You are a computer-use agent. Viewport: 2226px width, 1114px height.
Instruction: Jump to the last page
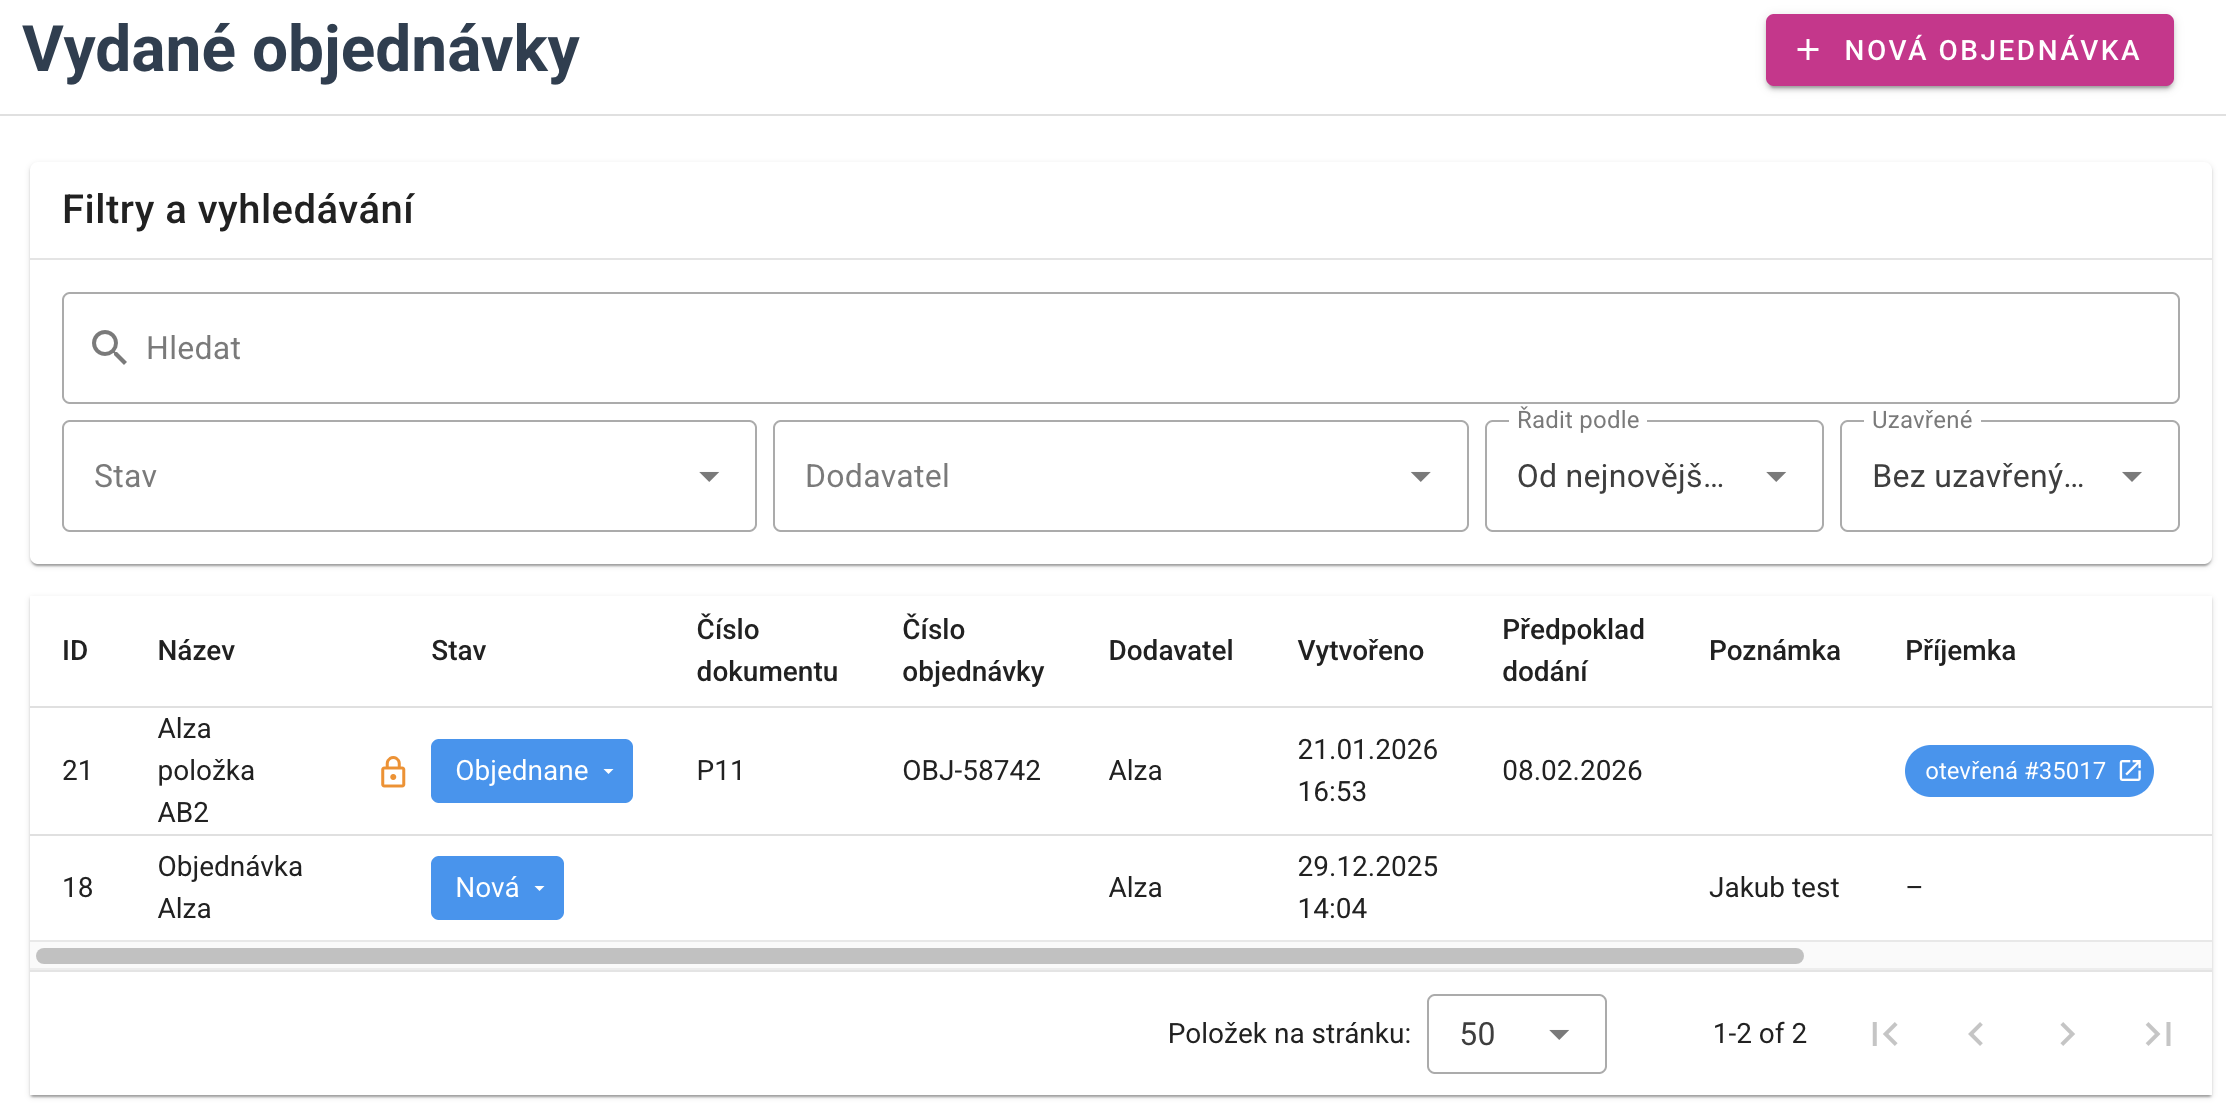tap(2158, 1034)
